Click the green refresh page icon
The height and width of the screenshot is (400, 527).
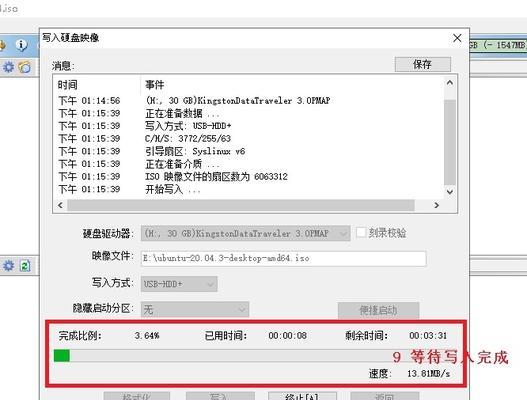click(25, 266)
